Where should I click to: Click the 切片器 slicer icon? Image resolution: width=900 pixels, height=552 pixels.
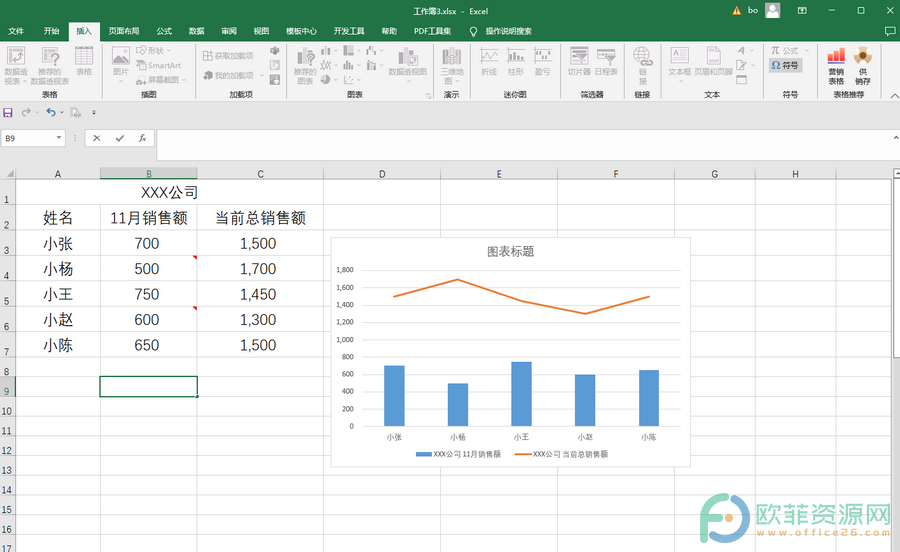coord(579,62)
